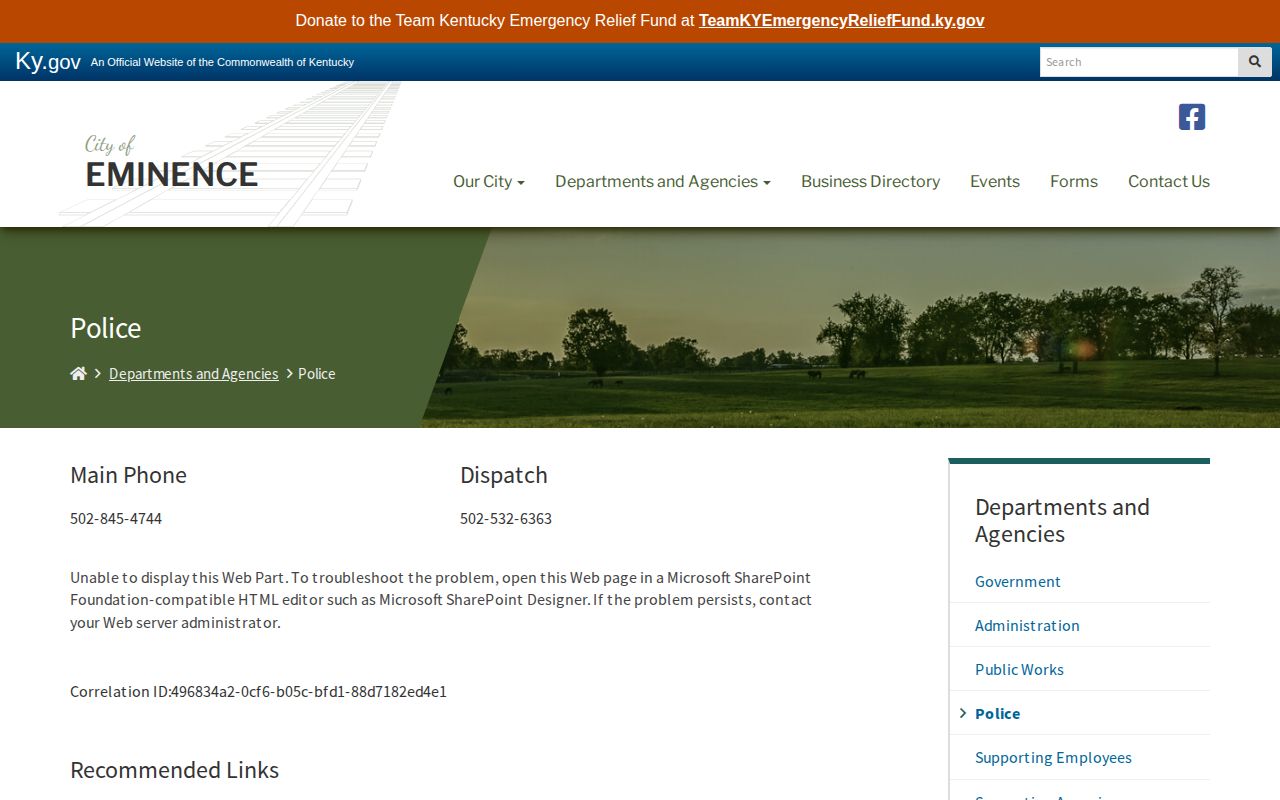This screenshot has width=1280, height=800.
Task: Follow TeamKYEmergencyReliefFund.ky.gov donation link
Action: point(842,20)
